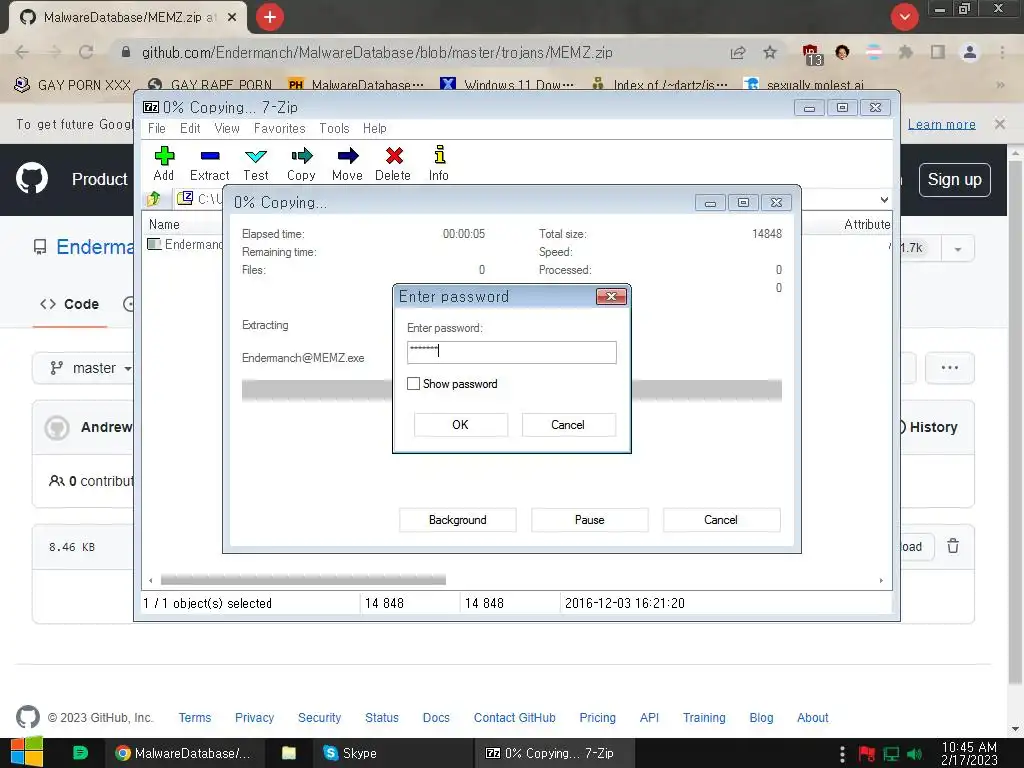Switch to the Code tab on GitHub
The height and width of the screenshot is (768, 1024).
coord(70,304)
